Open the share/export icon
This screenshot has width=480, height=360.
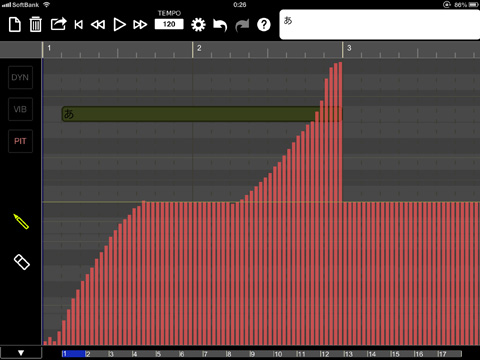point(58,24)
